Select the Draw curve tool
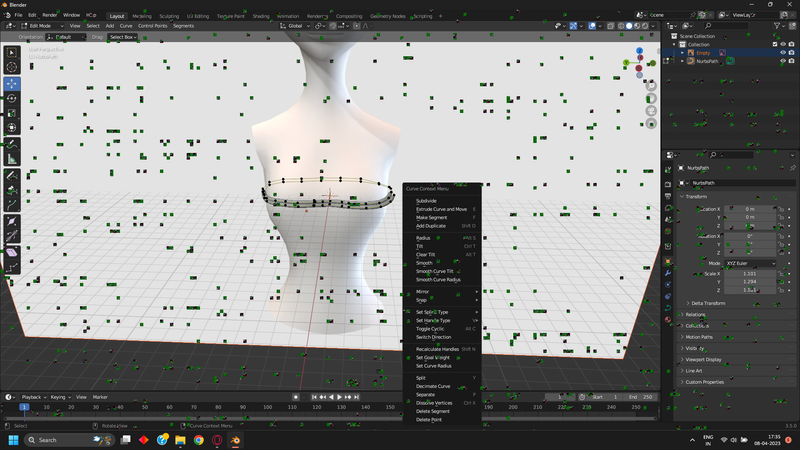 [12, 176]
